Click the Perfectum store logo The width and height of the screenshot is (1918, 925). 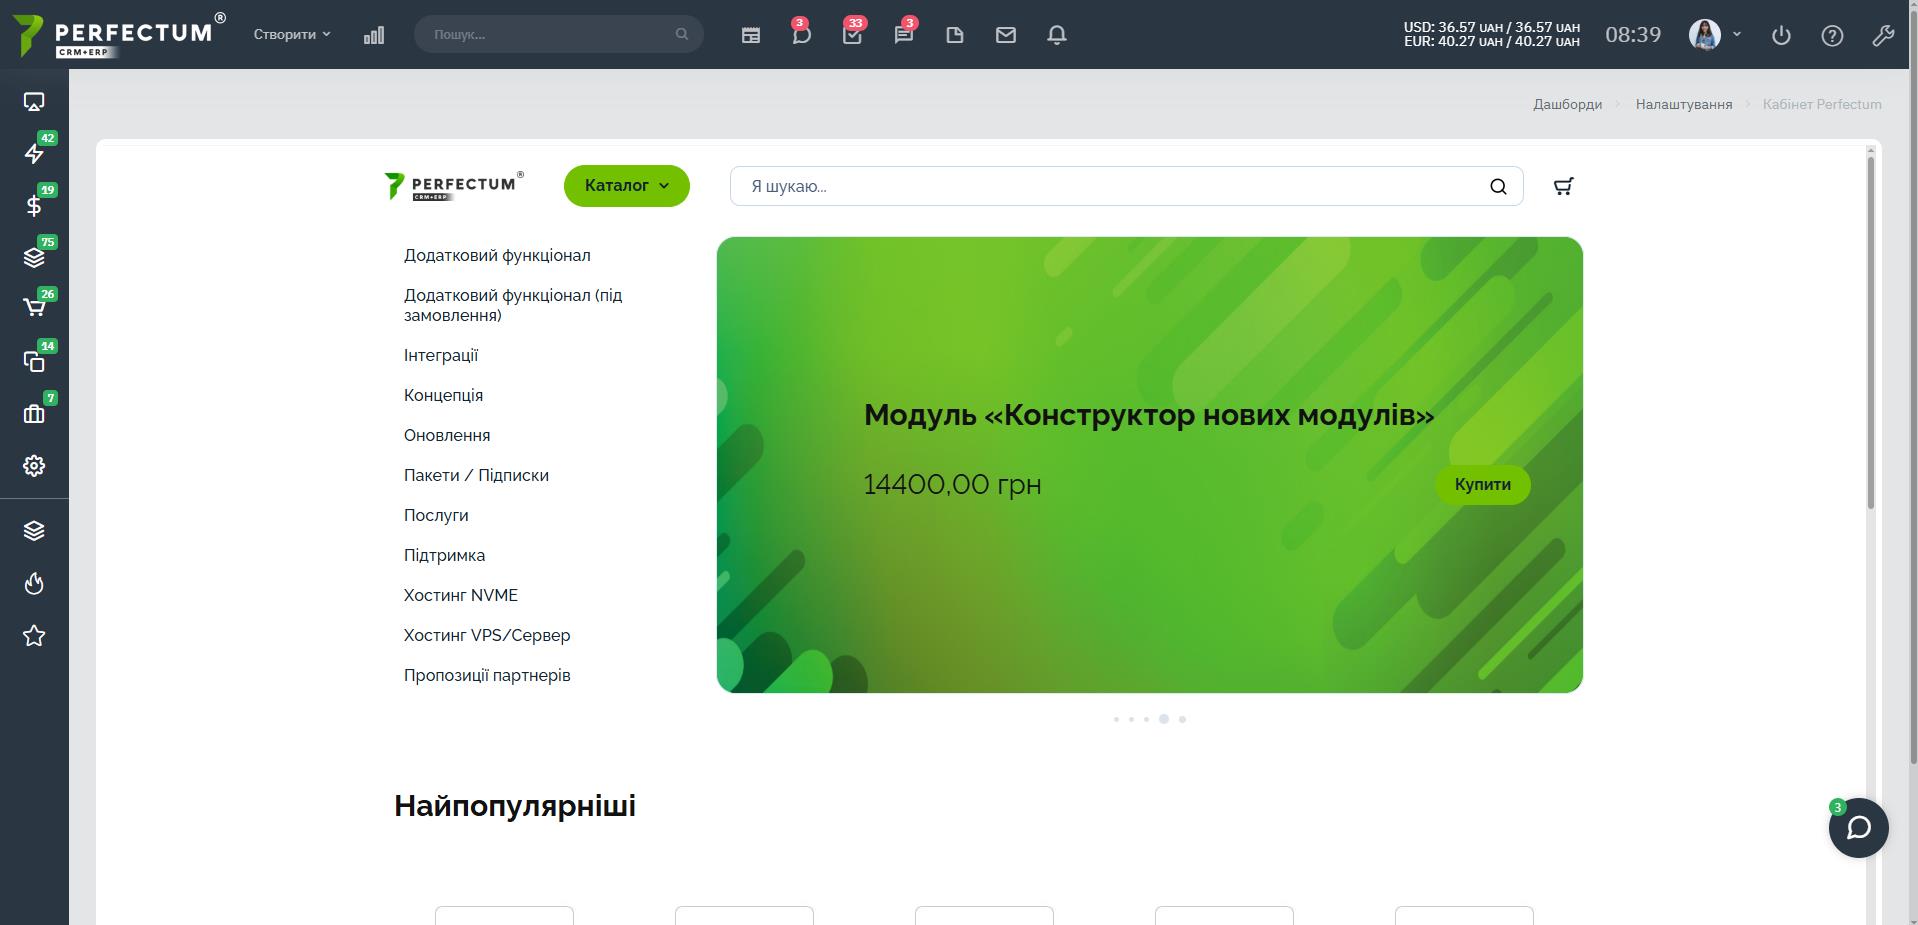(454, 186)
